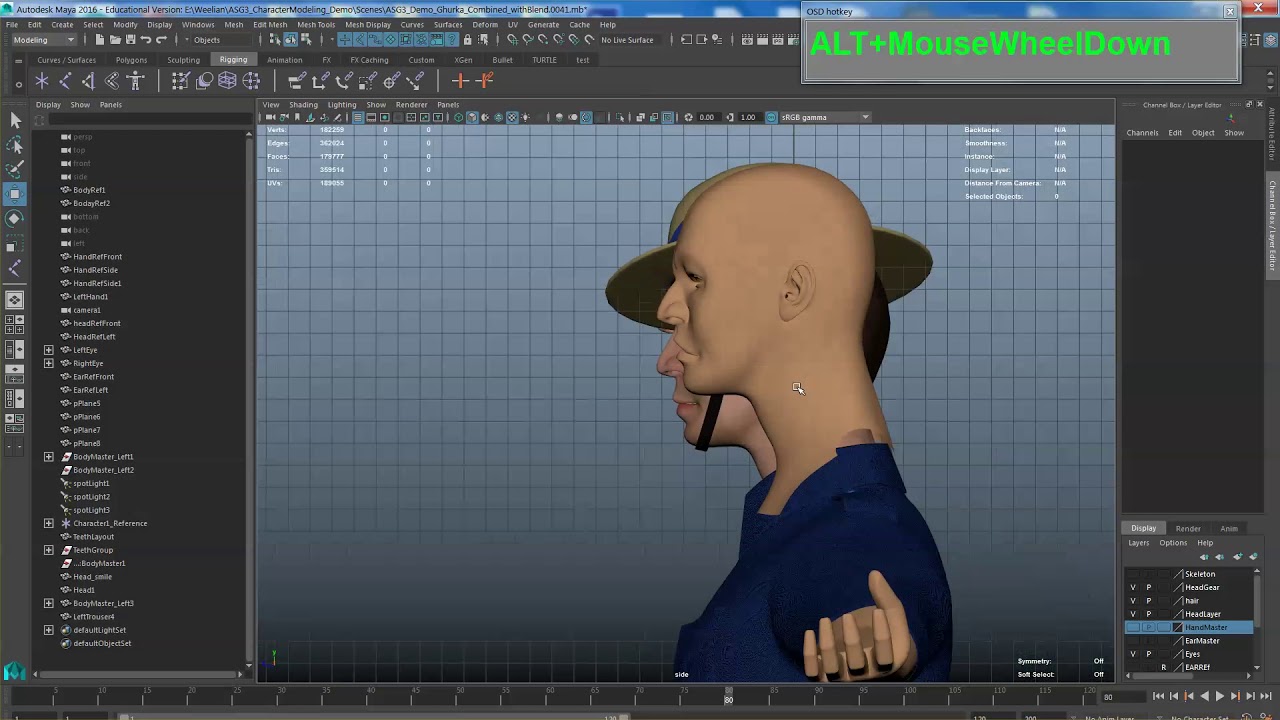Expand the TeethGroup node in Outliner
The image size is (1280, 720).
pos(49,550)
